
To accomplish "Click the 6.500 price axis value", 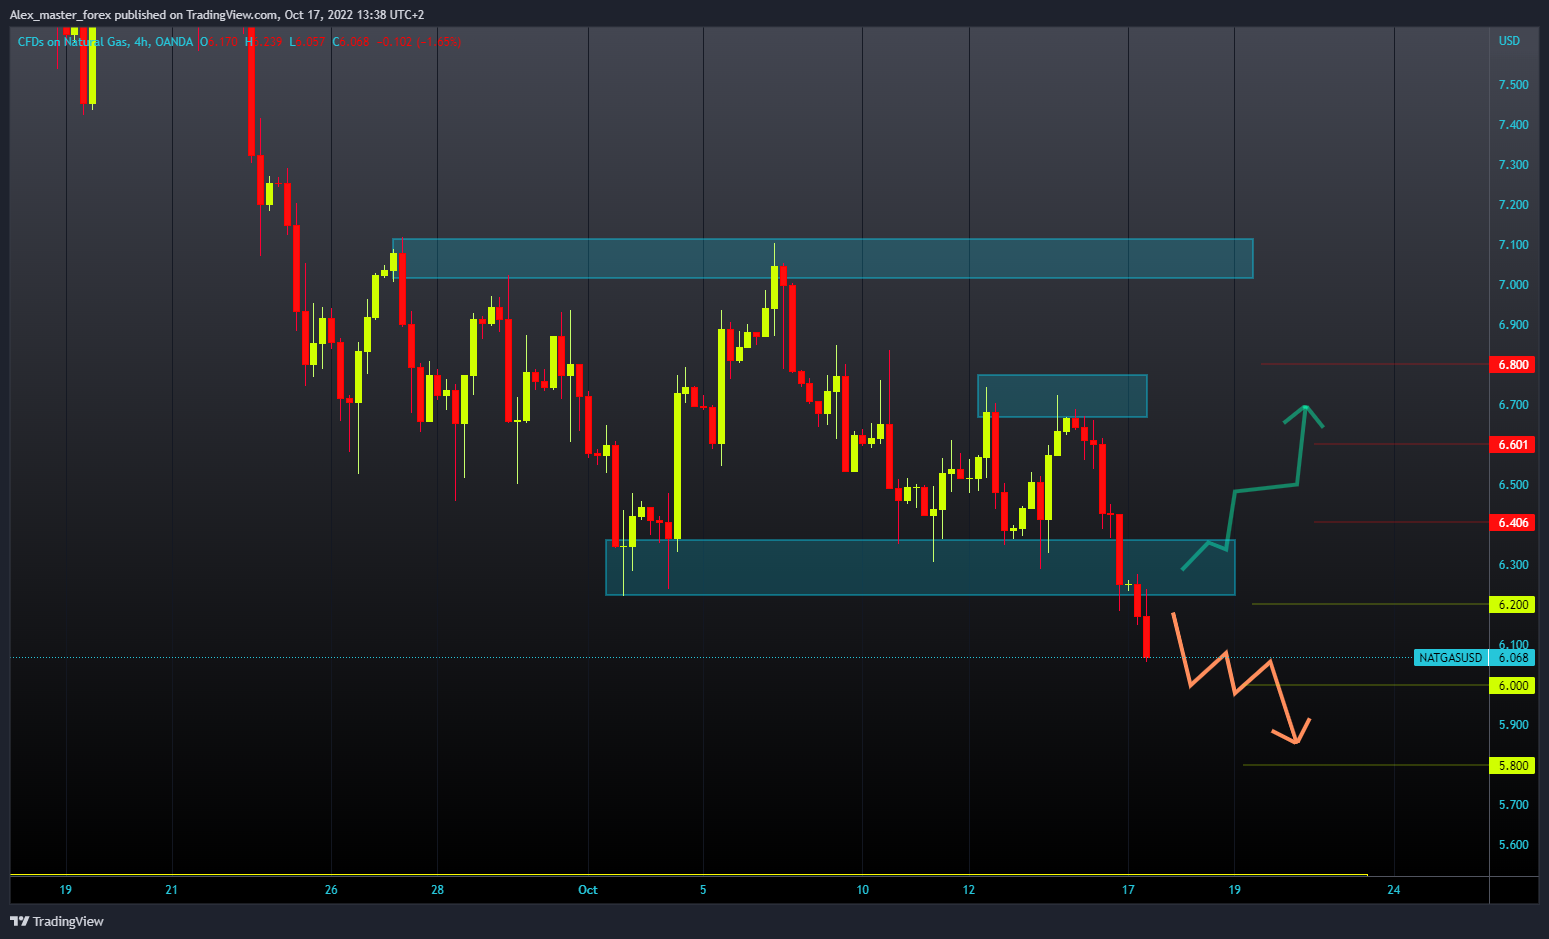I will tap(1513, 485).
